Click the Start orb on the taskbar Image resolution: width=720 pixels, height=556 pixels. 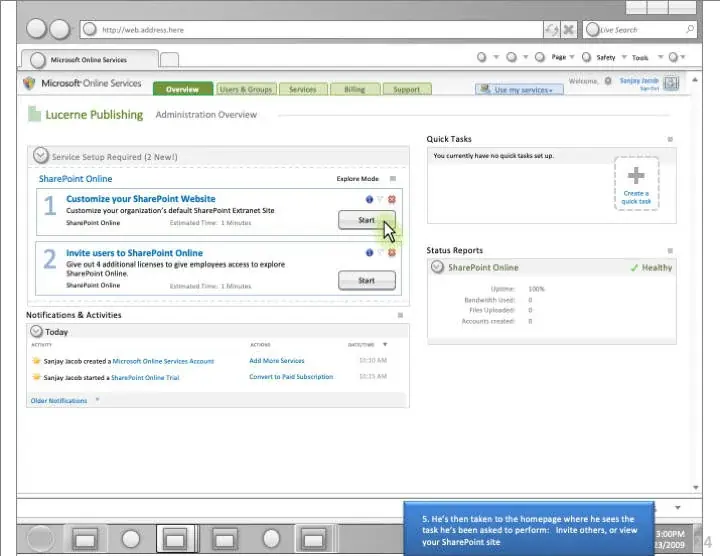(40, 538)
